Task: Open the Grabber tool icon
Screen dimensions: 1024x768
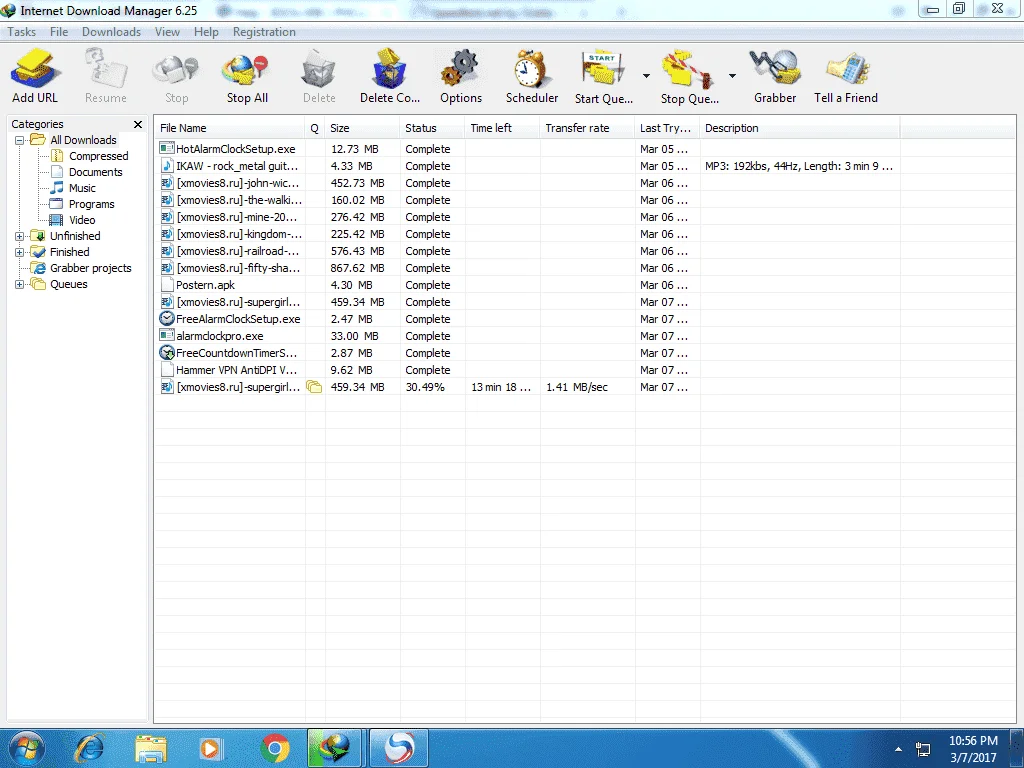Action: click(775, 68)
